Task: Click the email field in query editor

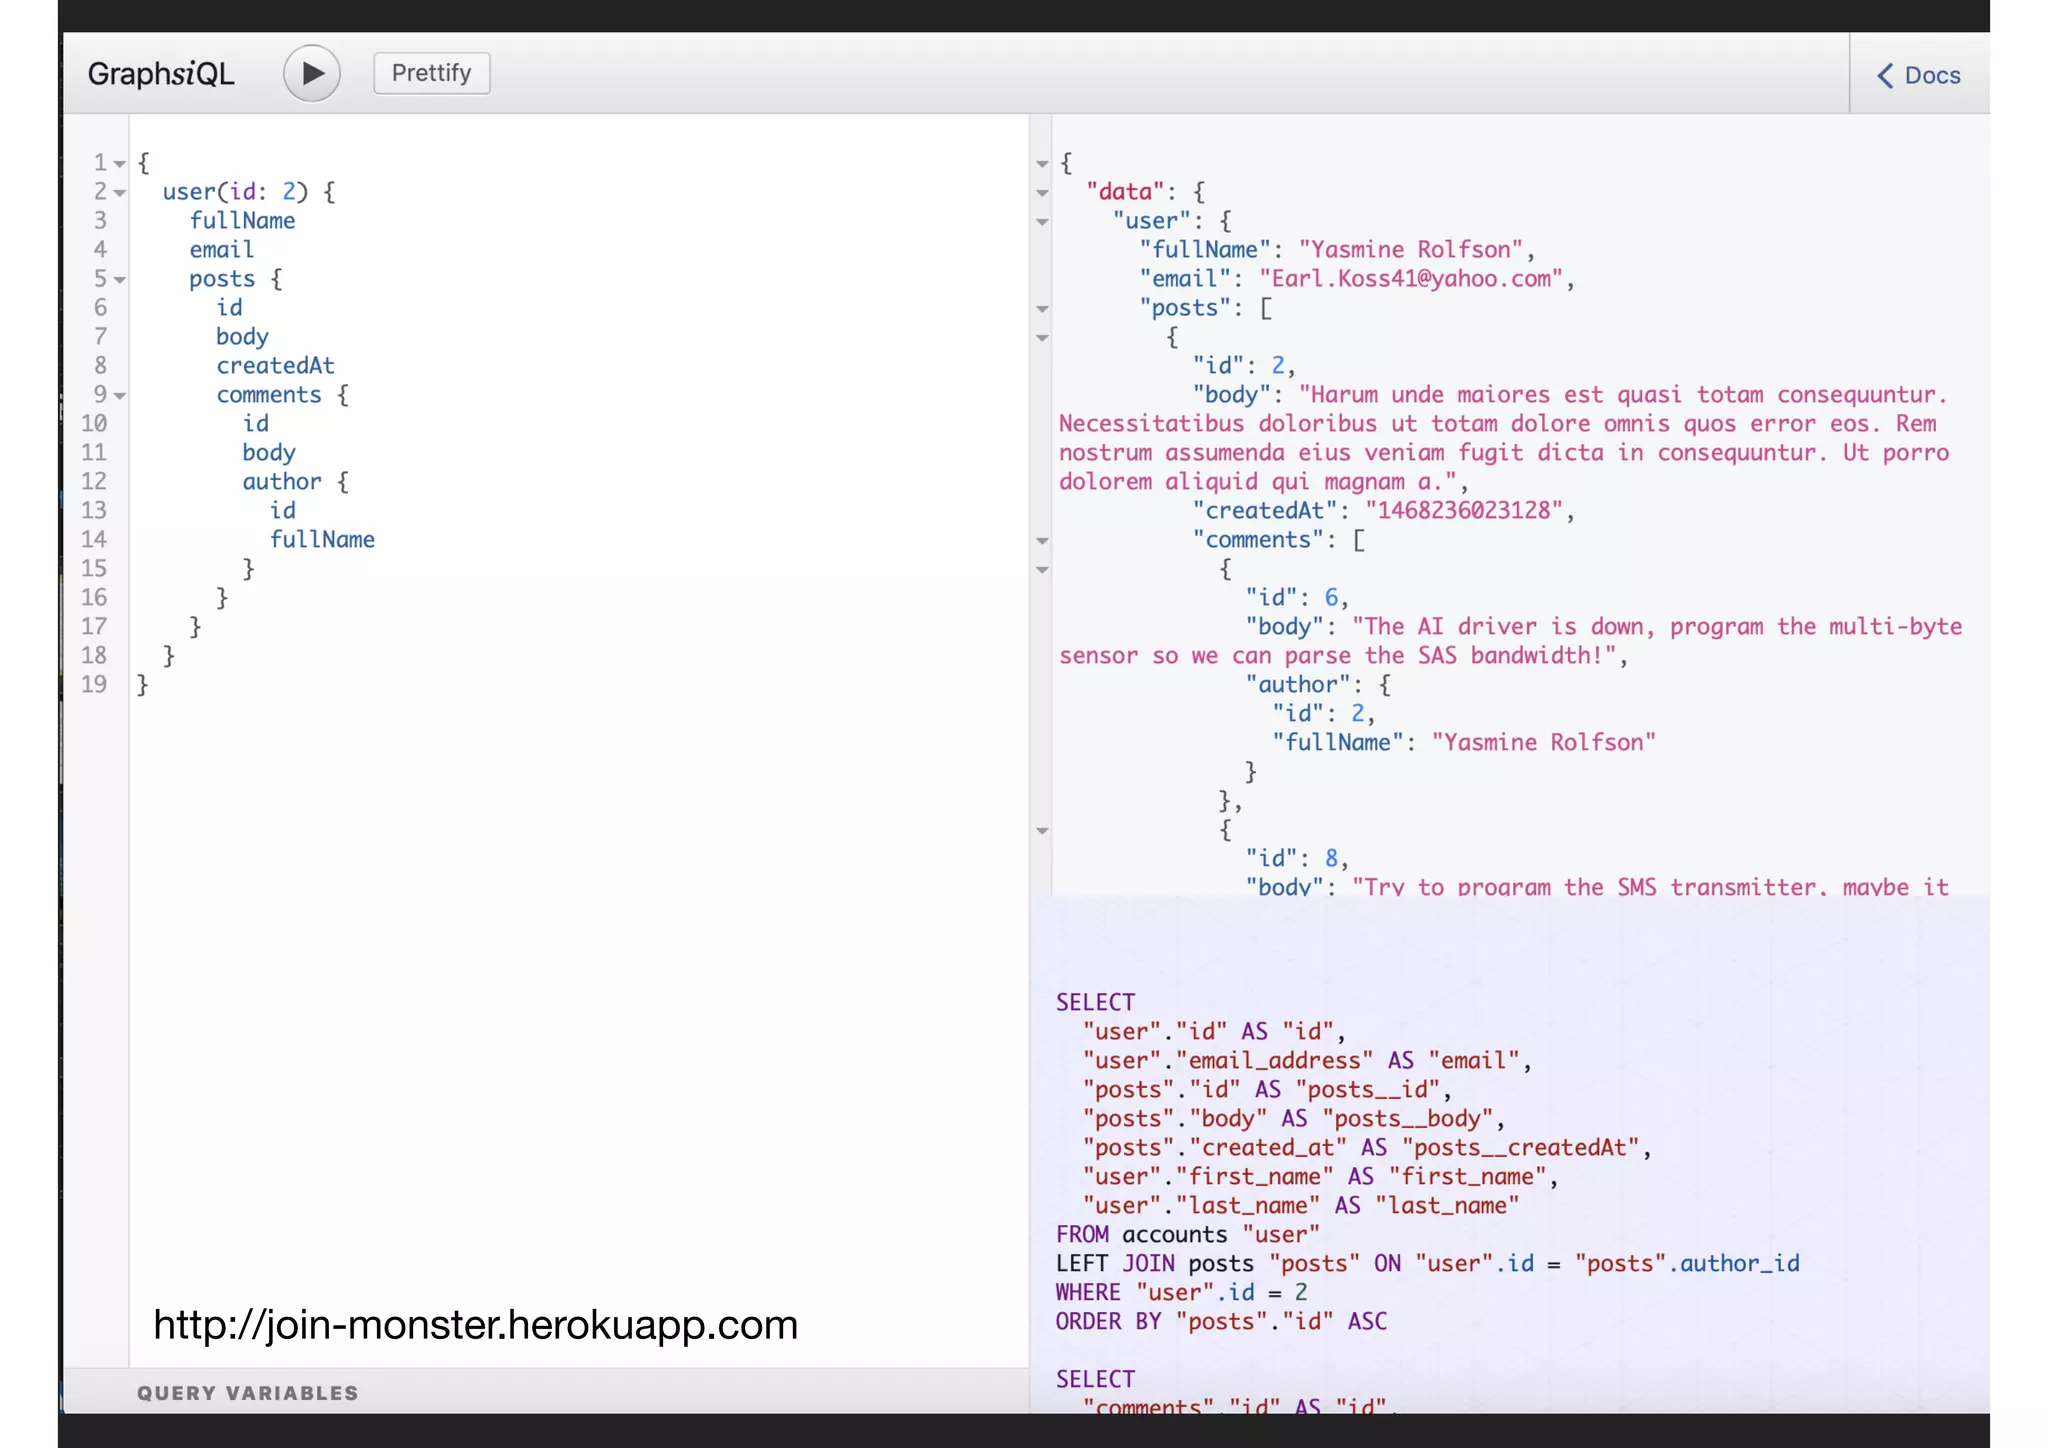Action: 221,250
